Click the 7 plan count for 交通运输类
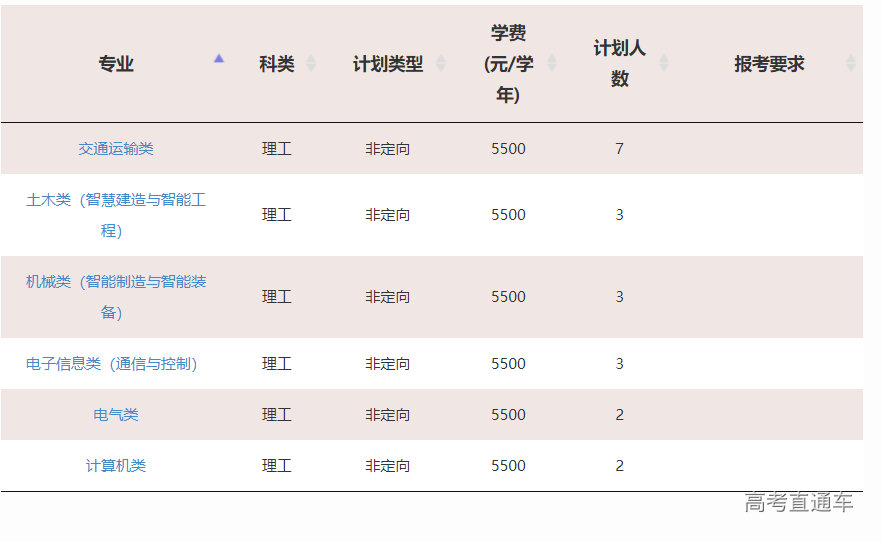Screen dimensions: 882x542 [x=620, y=149]
